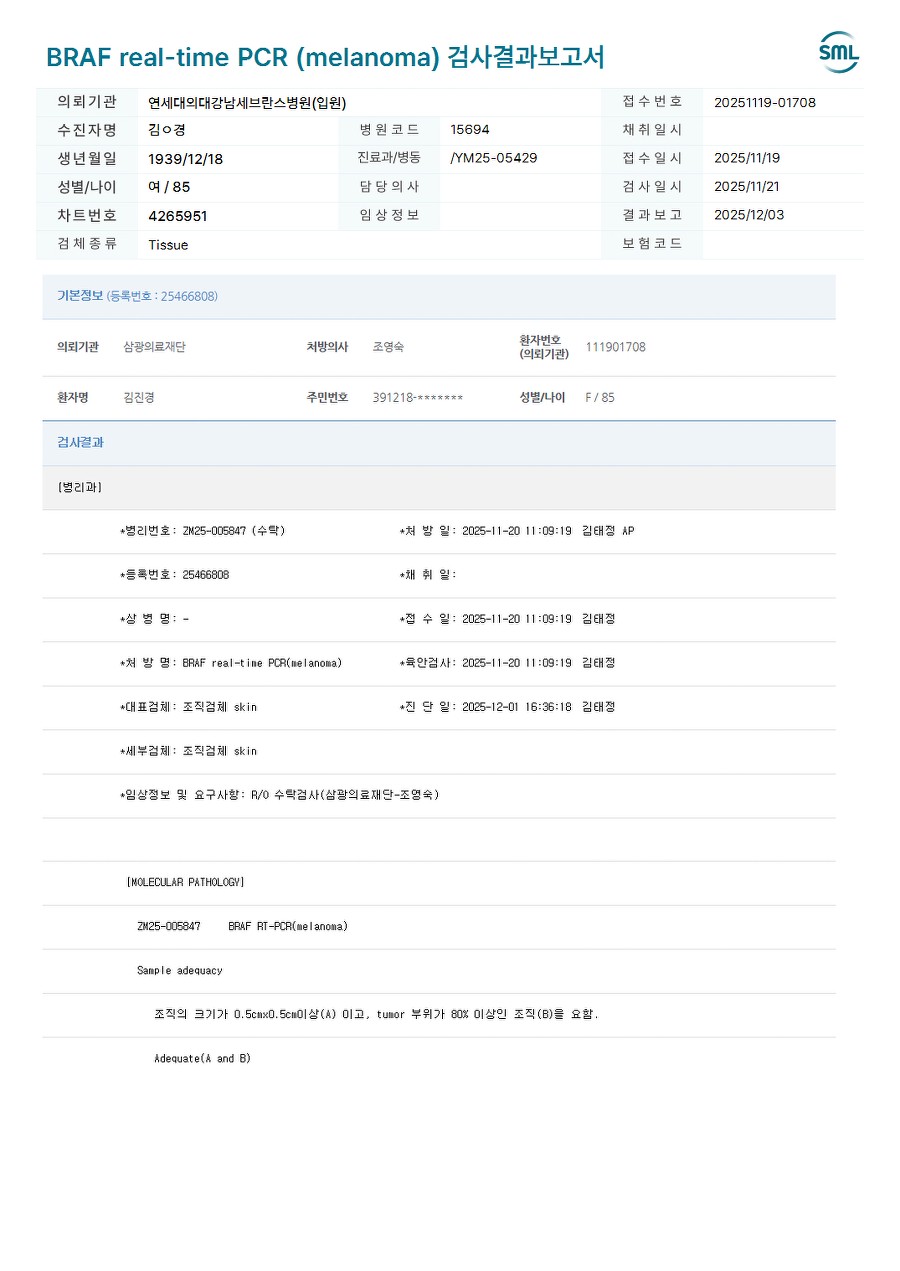Click the '처방의사' label
The height and width of the screenshot is (1271, 900).
pyautogui.click(x=327, y=347)
